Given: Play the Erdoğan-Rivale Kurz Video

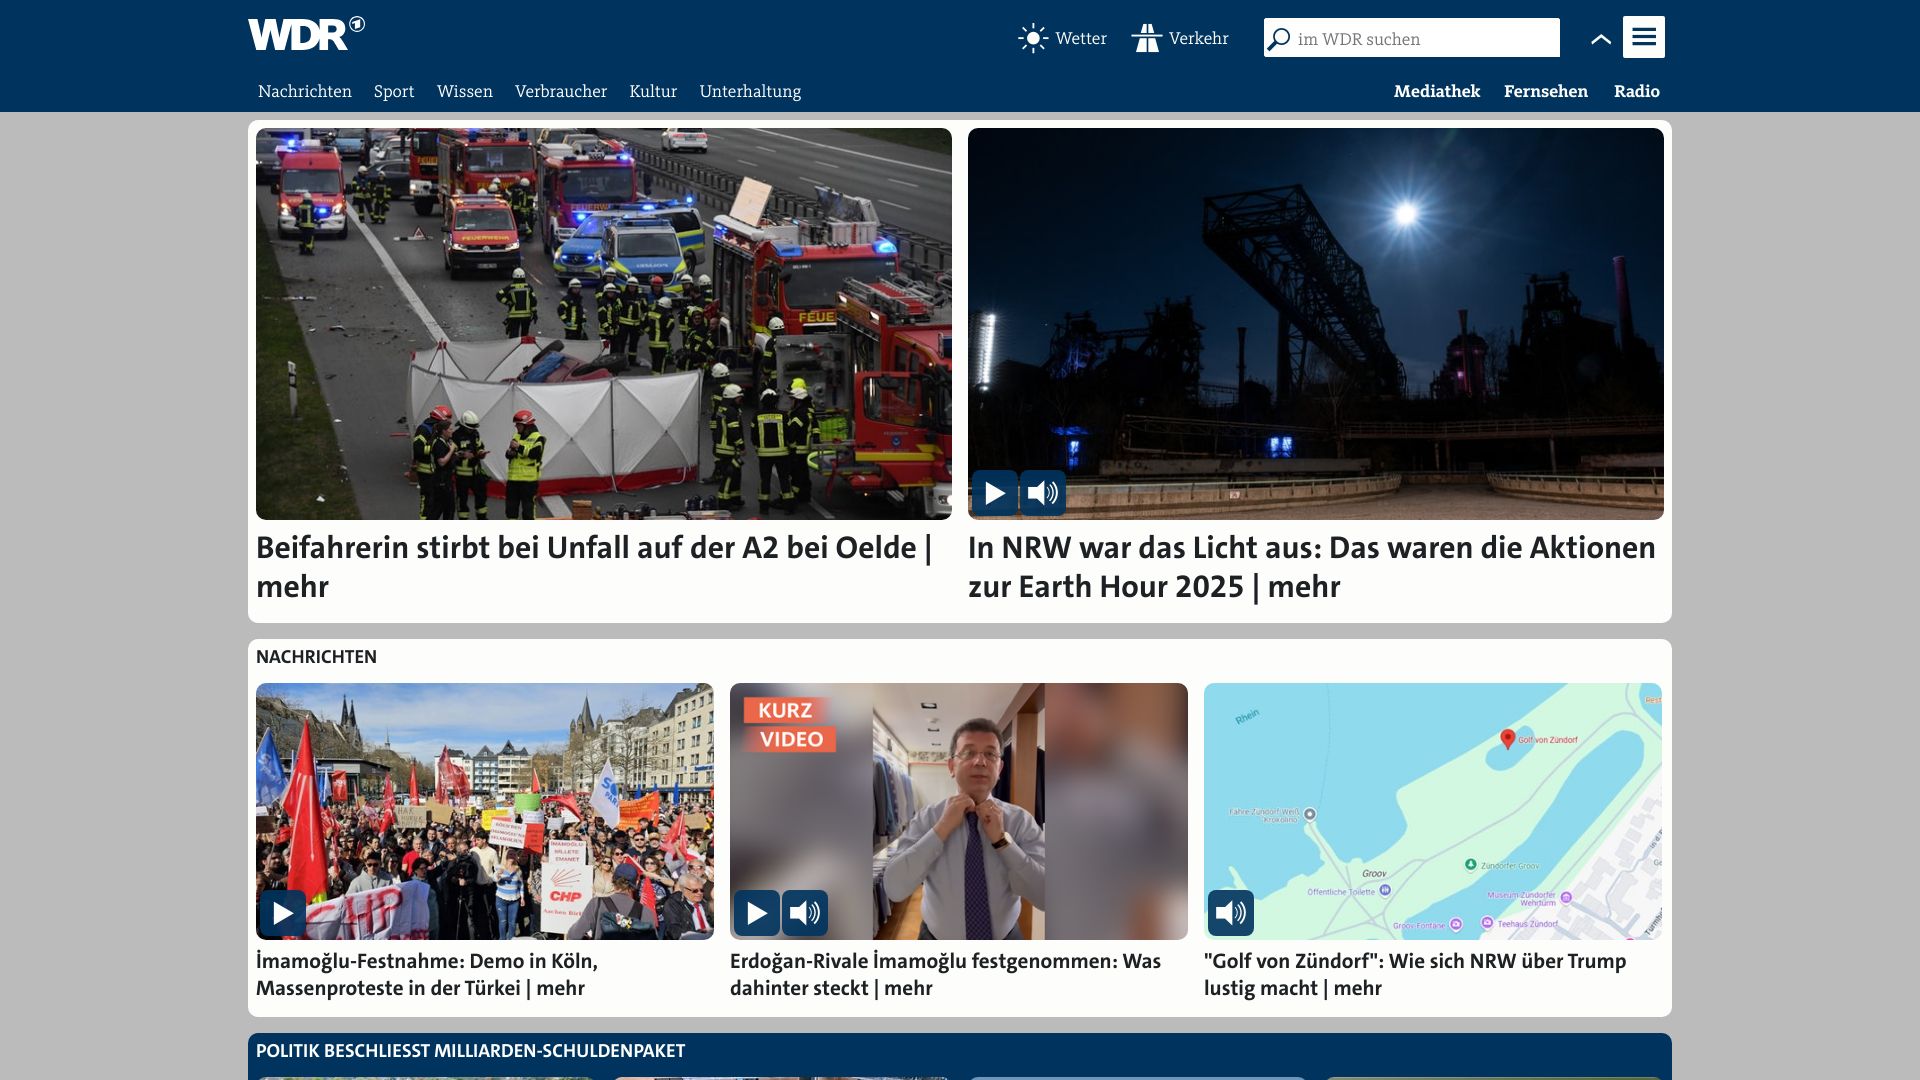Looking at the screenshot, I should [x=756, y=913].
